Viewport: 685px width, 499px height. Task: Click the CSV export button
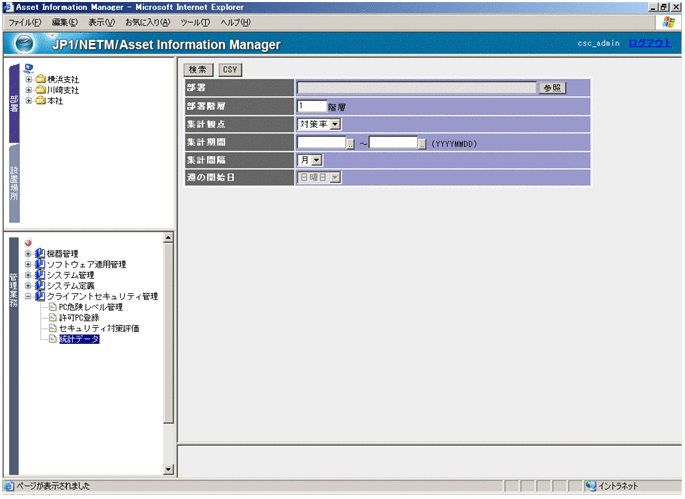[230, 69]
